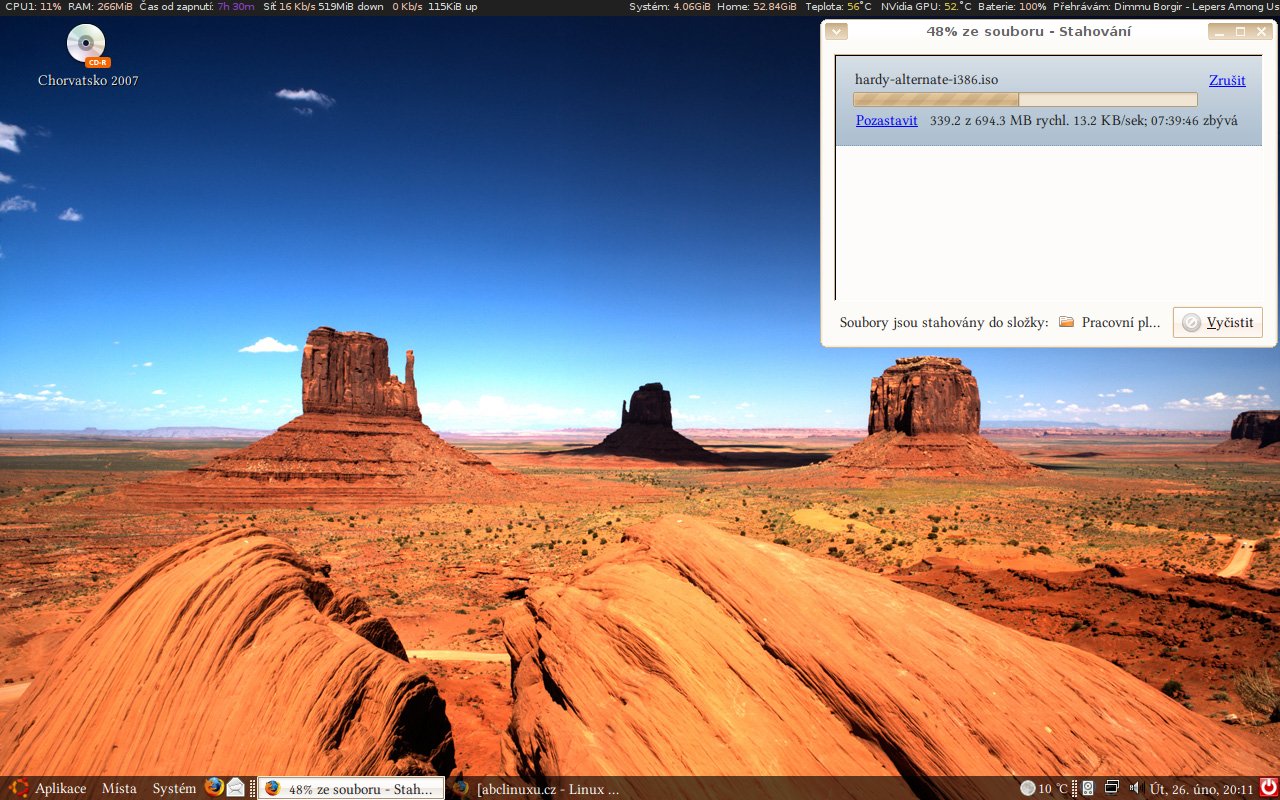
Task: Cancel the download via Zrušit link
Action: click(x=1227, y=80)
